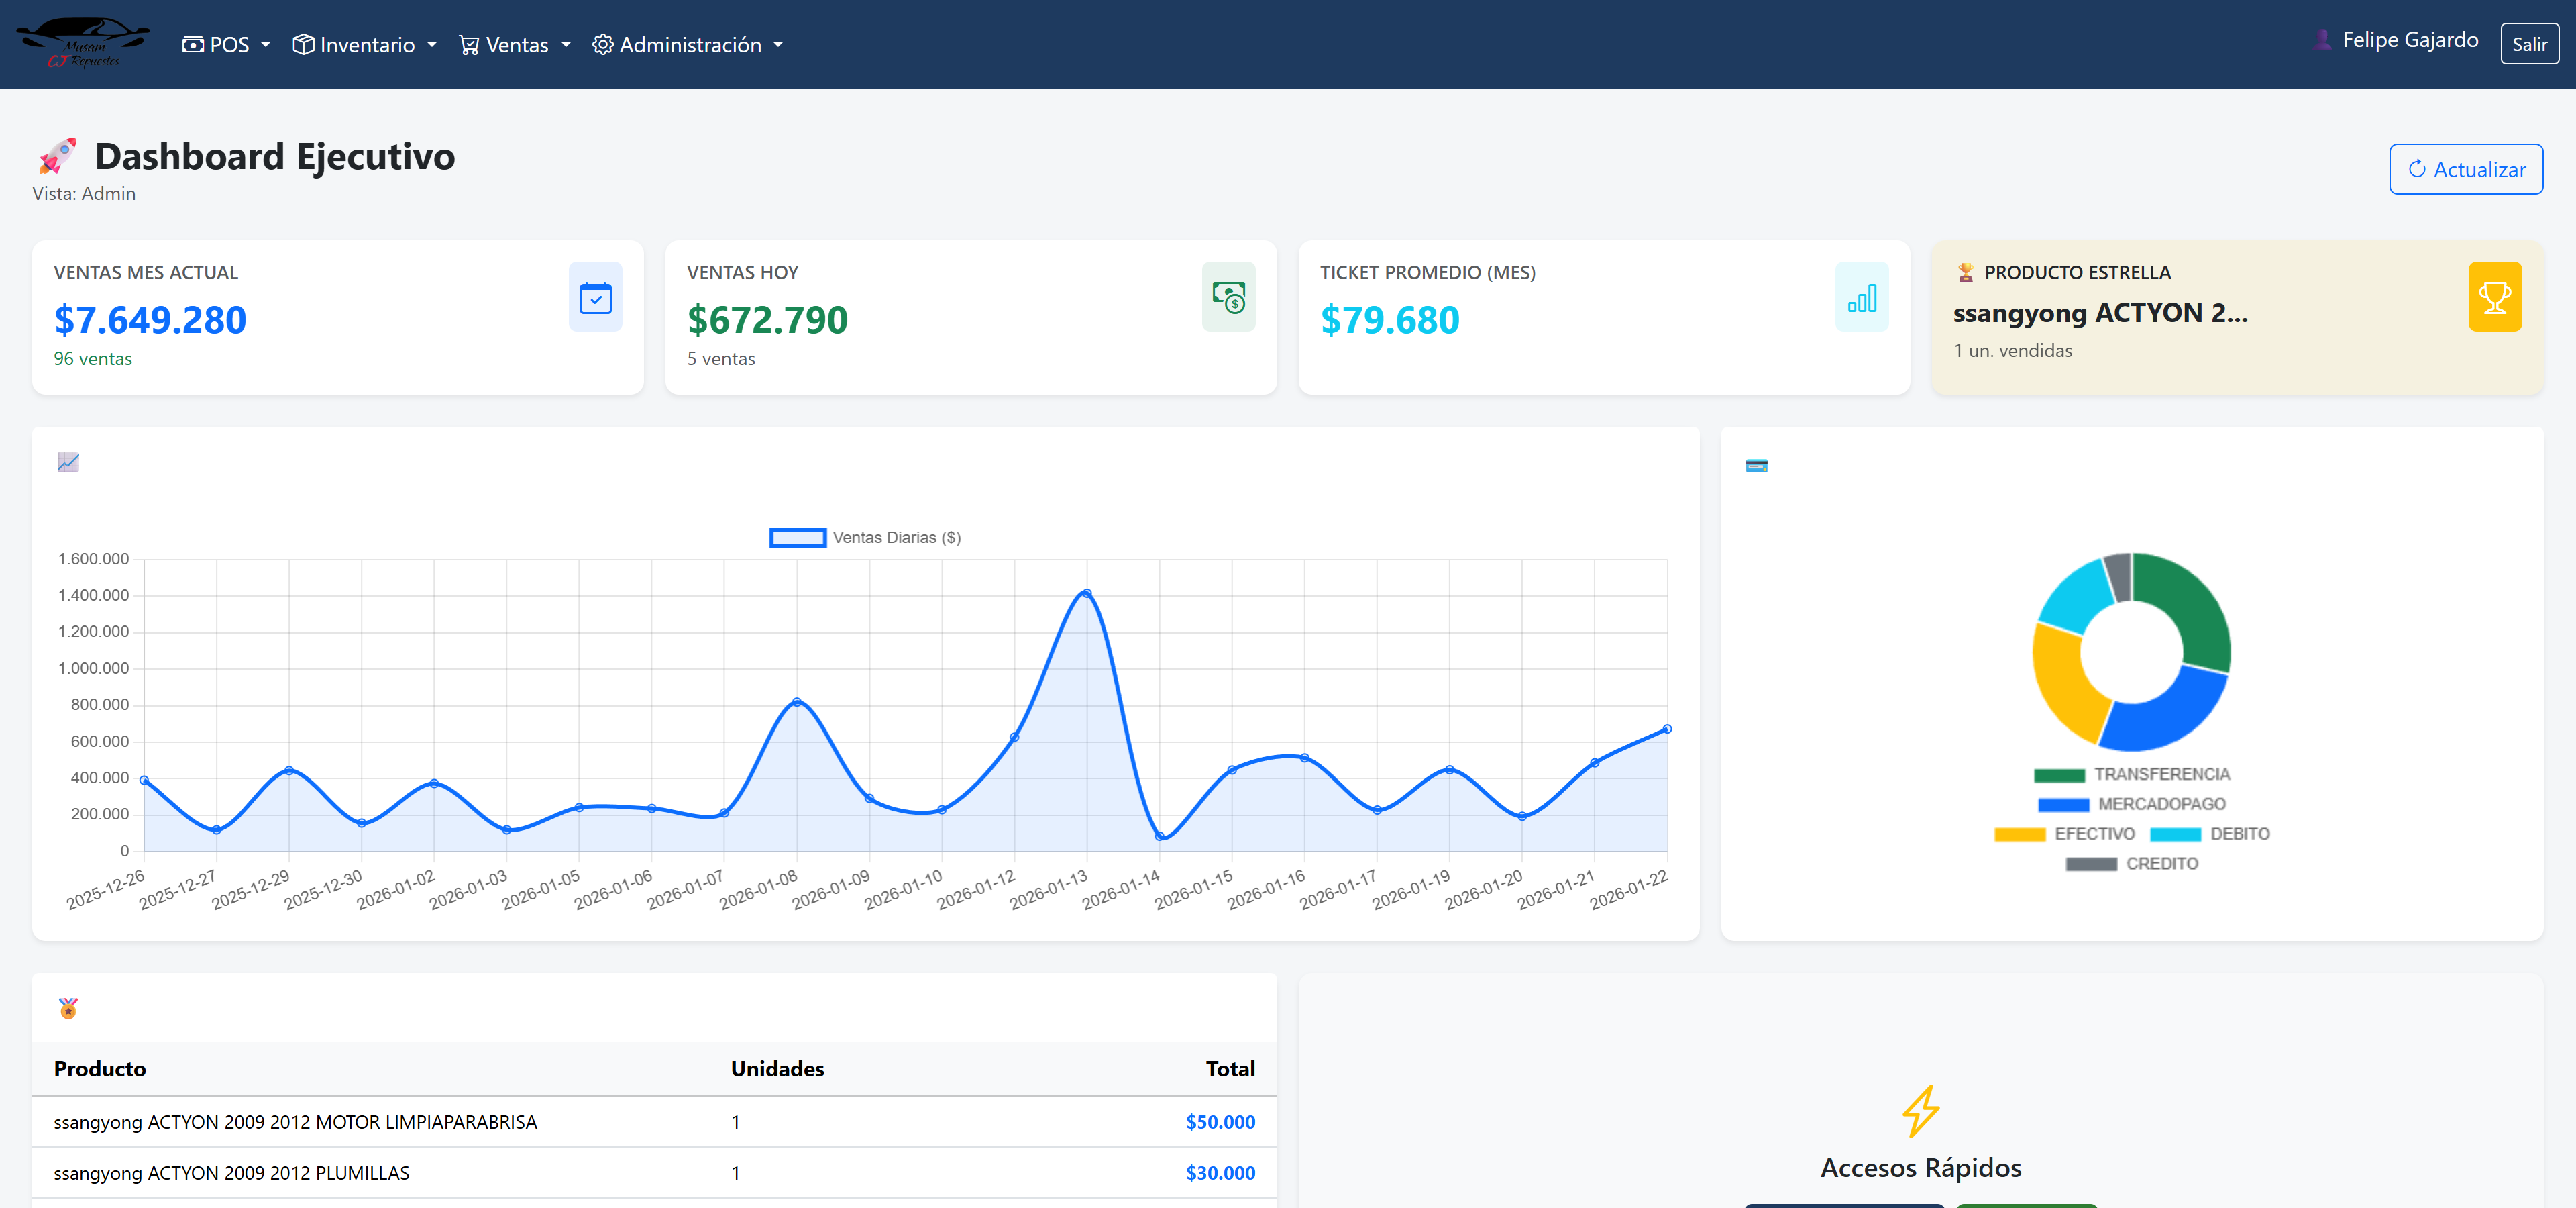Click the company logo in navbar
Image resolution: width=2576 pixels, height=1208 pixels.
[84, 44]
